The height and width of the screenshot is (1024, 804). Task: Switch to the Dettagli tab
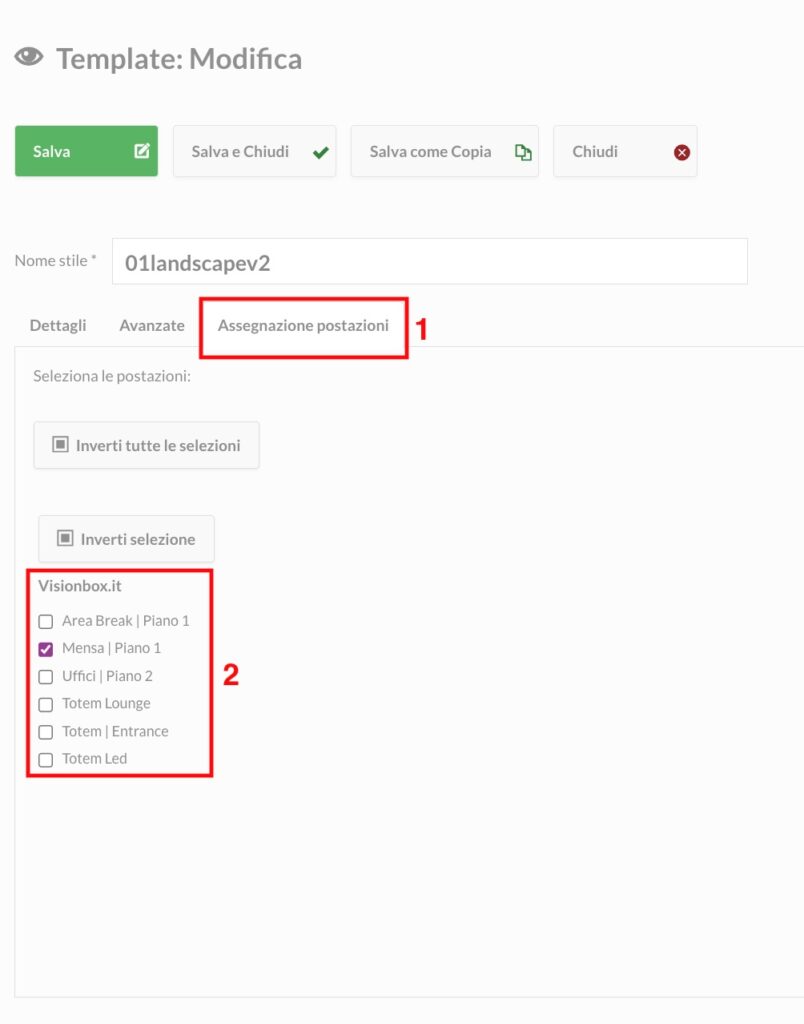(57, 325)
